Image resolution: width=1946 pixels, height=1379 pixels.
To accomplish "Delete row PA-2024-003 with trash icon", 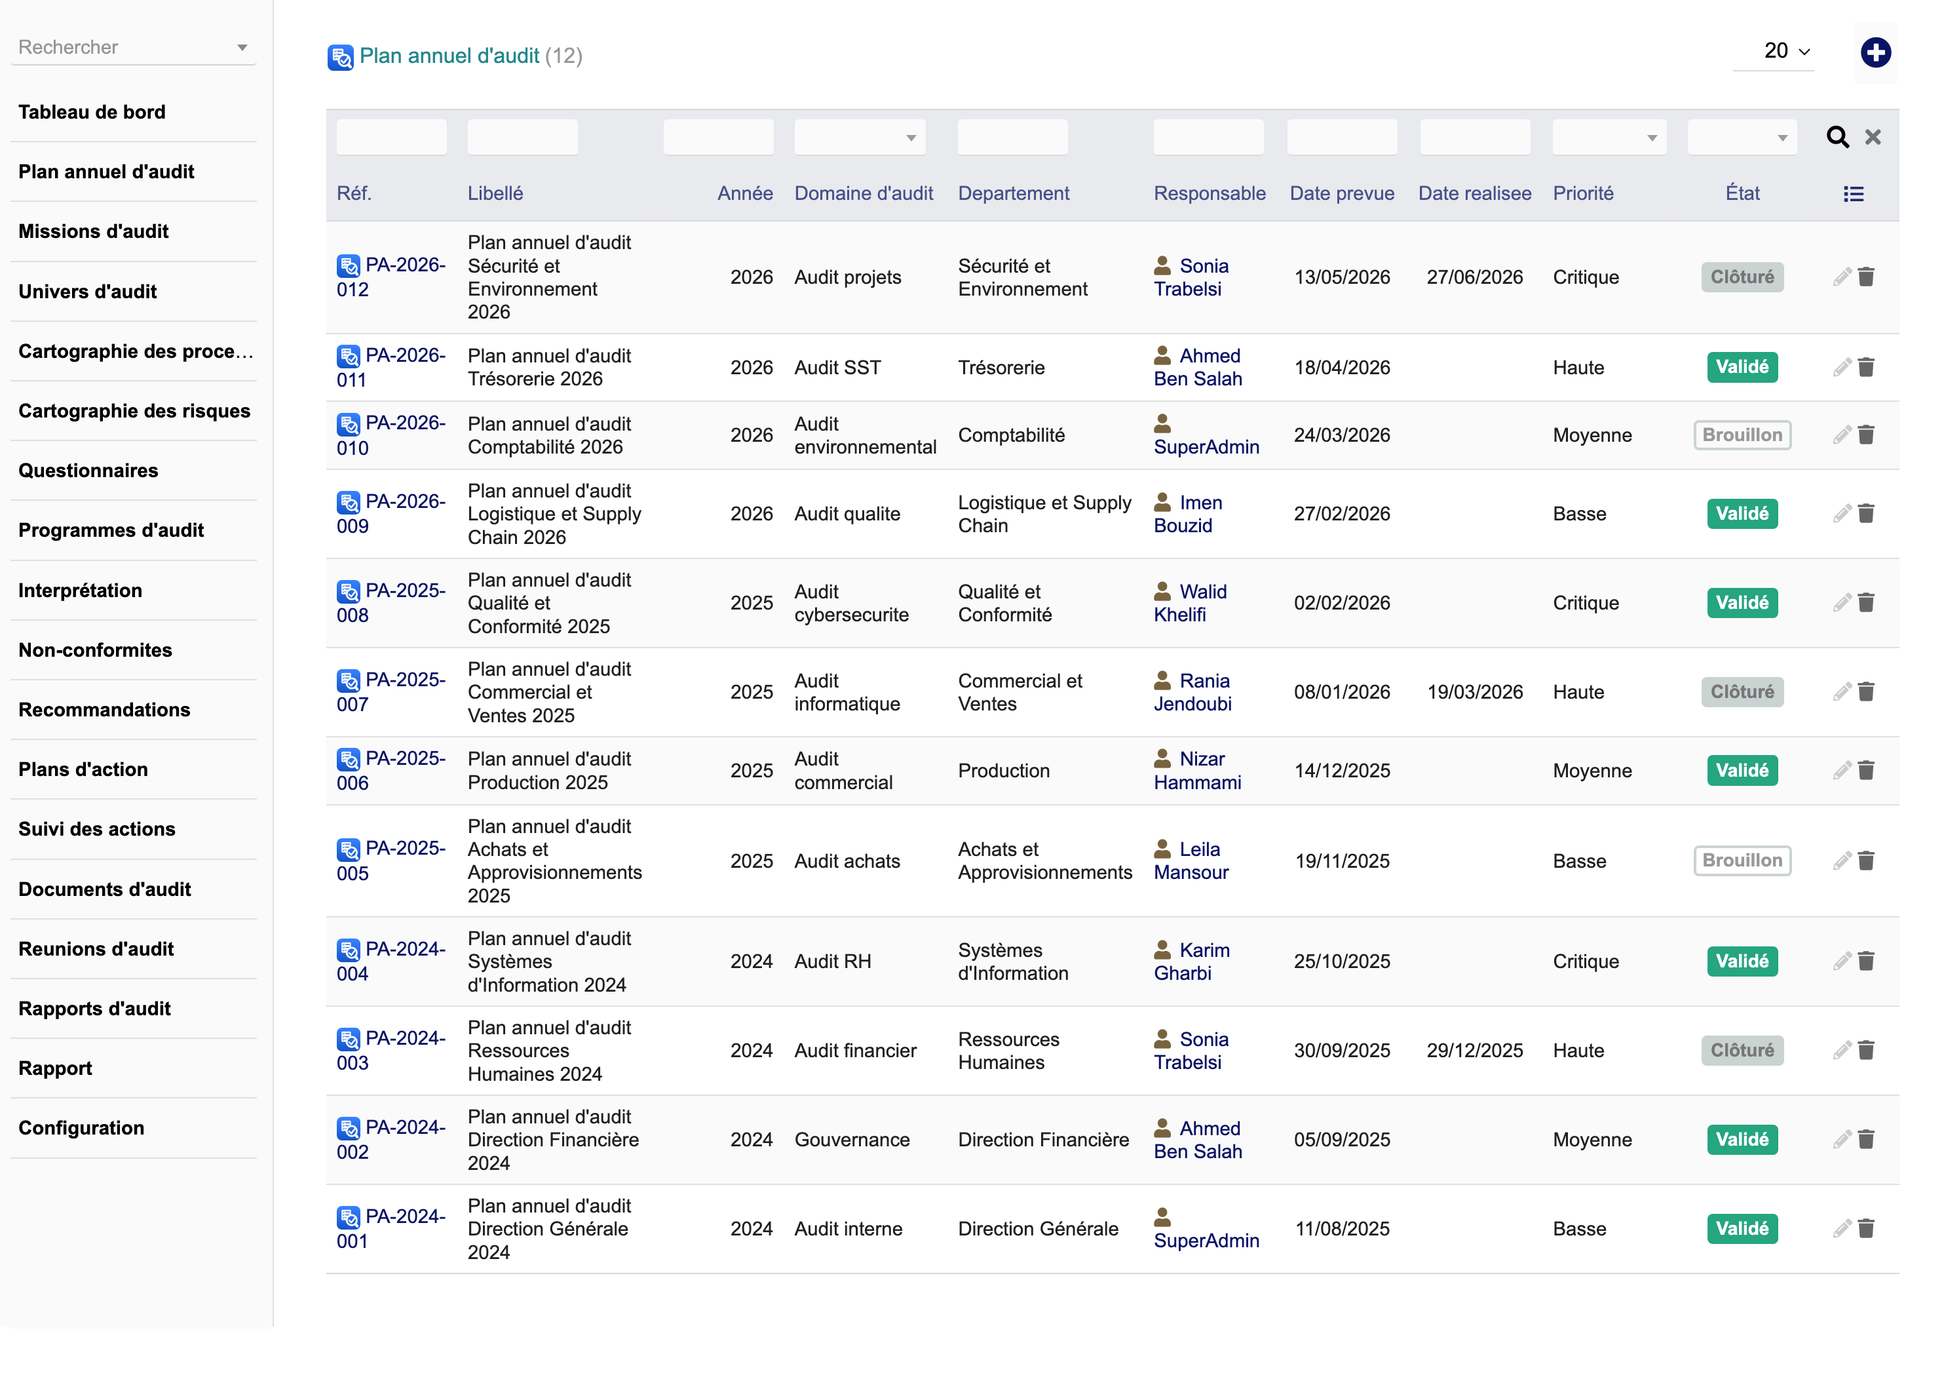I will pyautogui.click(x=1866, y=1050).
